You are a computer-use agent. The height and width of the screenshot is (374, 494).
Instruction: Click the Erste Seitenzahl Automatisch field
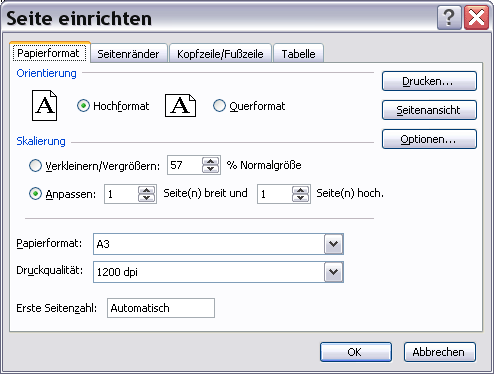coord(161,308)
